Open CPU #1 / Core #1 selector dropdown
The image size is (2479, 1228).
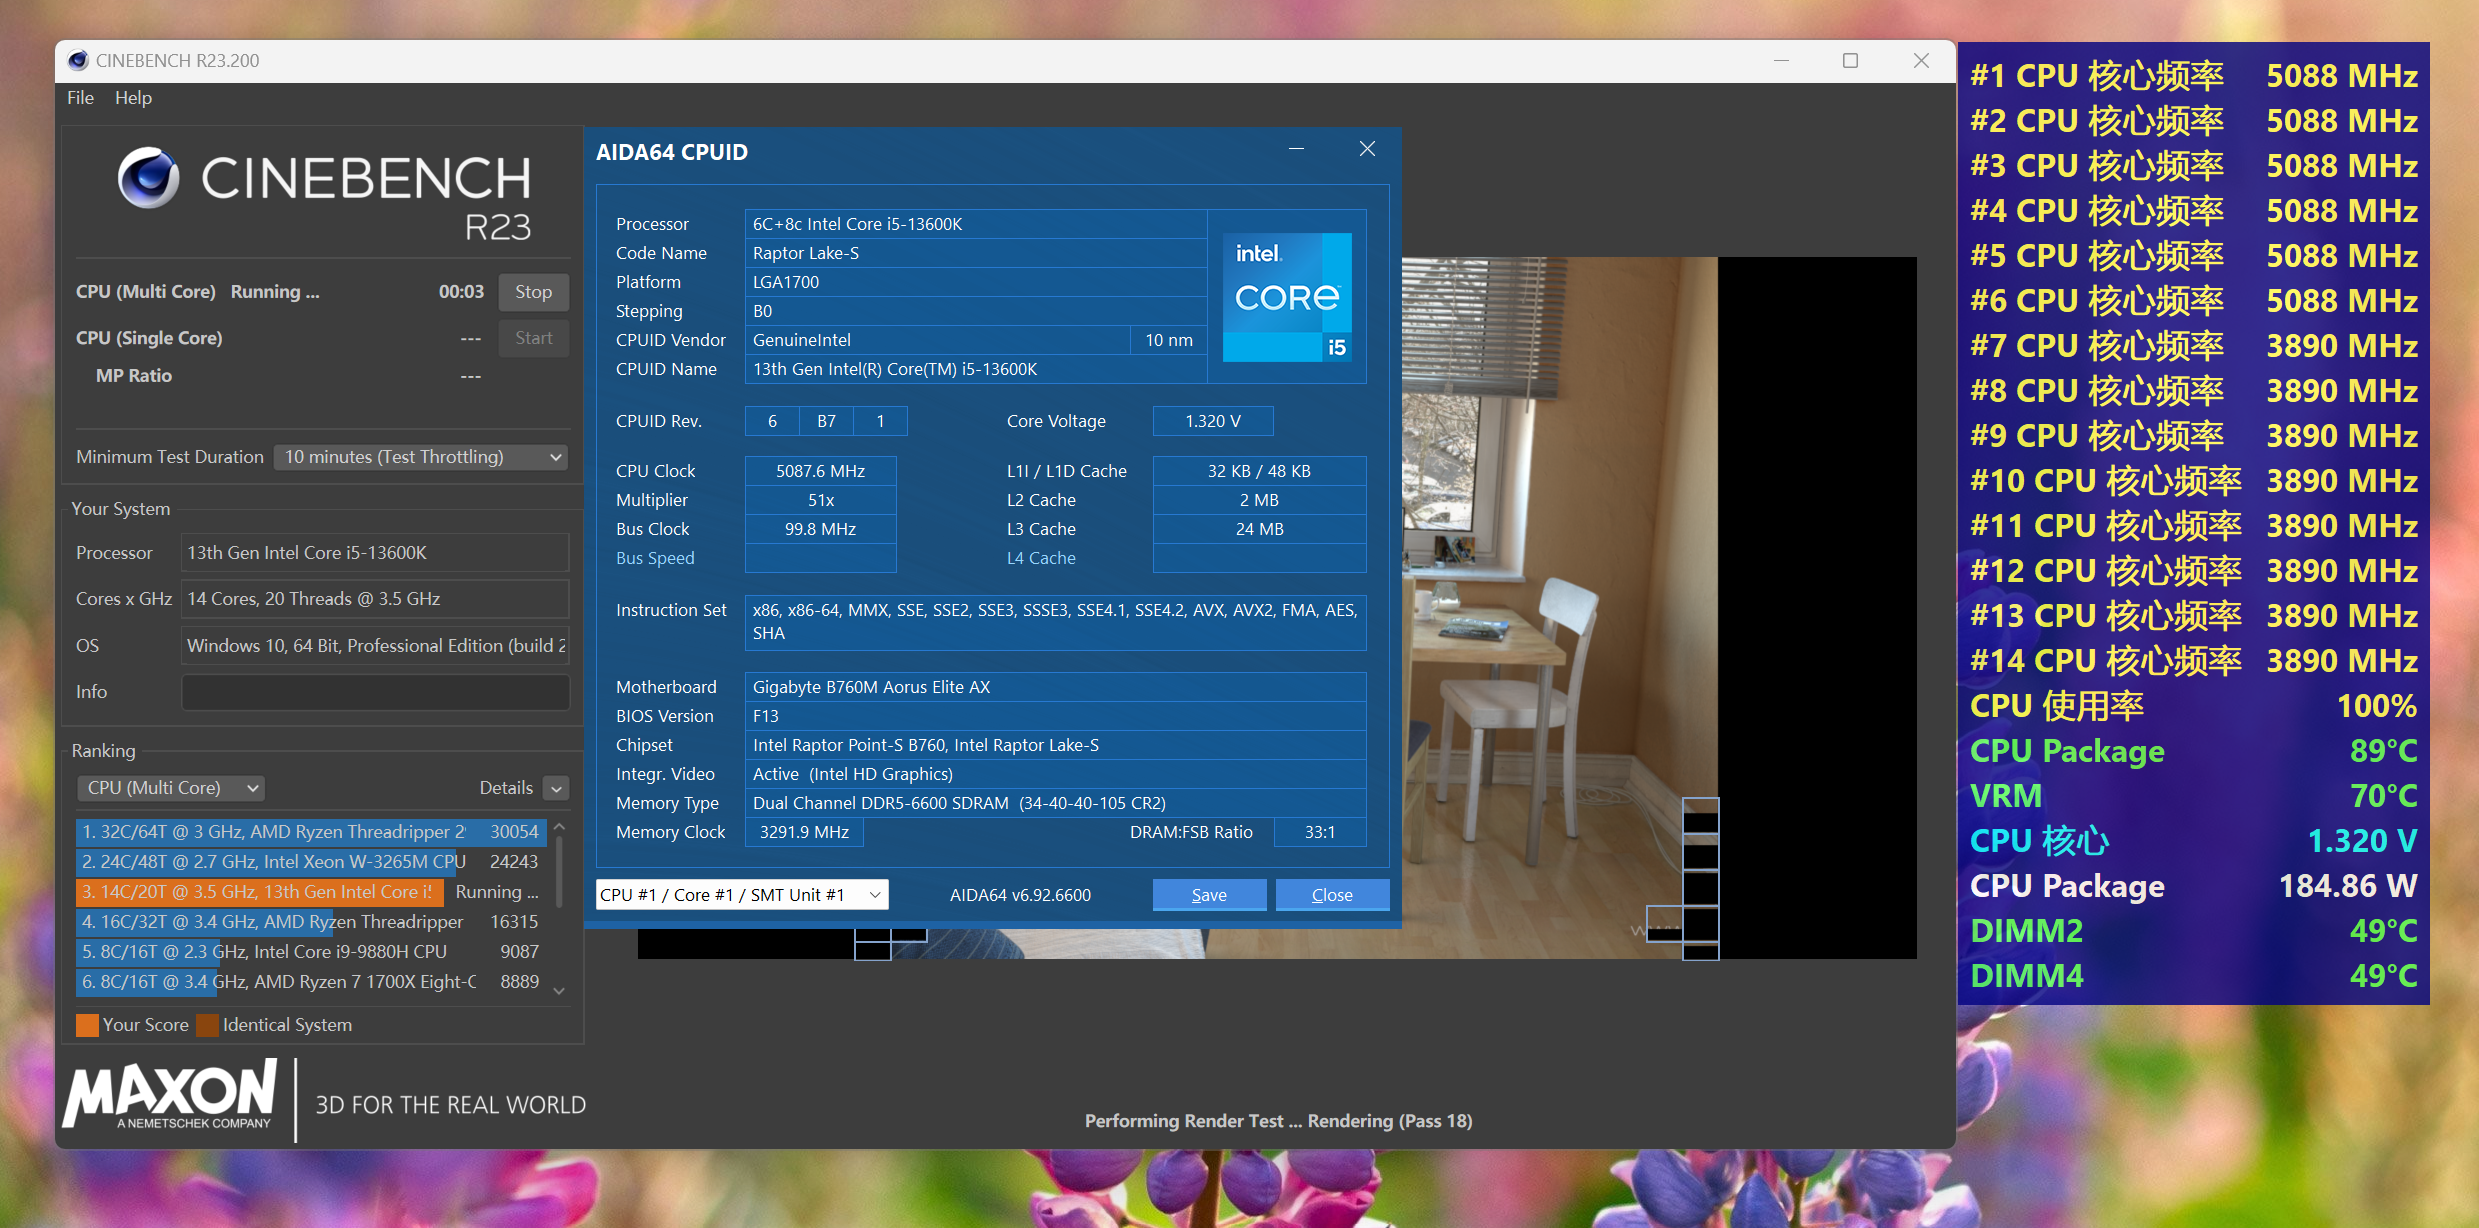(741, 895)
